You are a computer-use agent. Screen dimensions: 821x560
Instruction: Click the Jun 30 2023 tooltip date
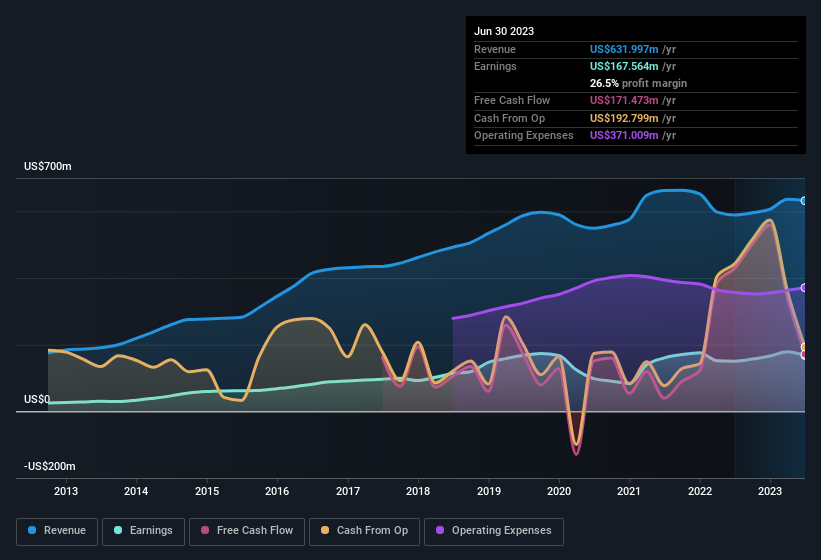[504, 31]
